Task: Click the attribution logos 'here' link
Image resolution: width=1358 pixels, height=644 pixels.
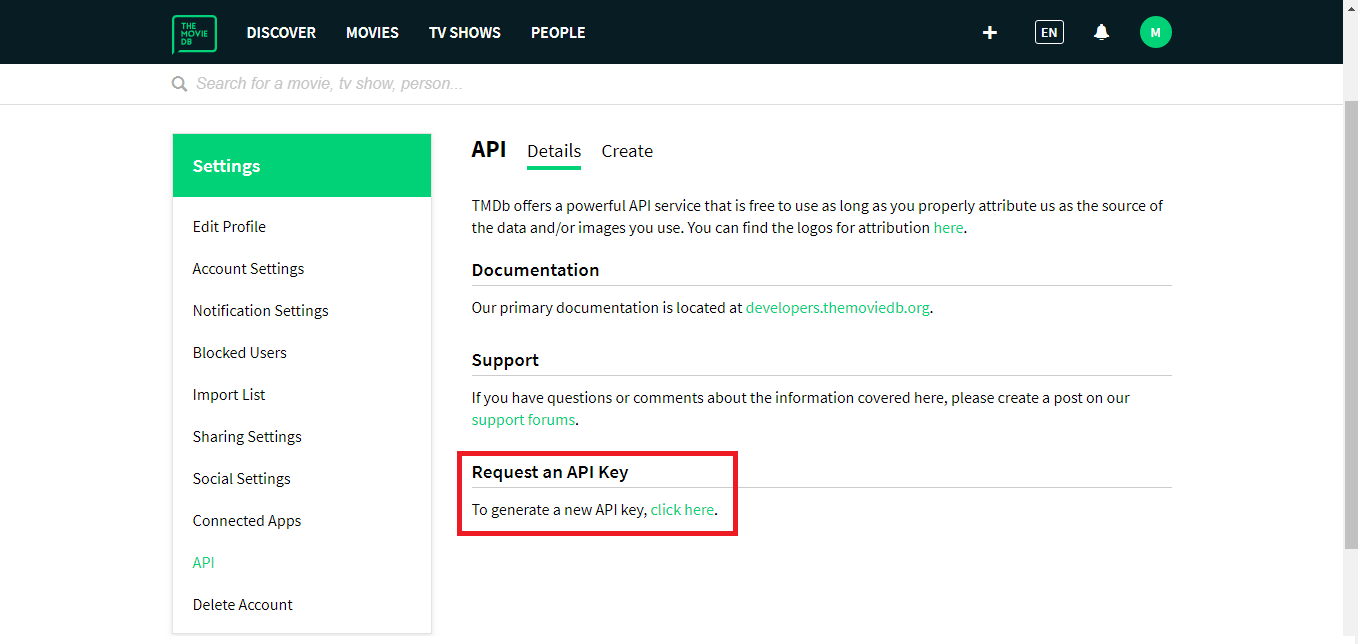Action: (948, 228)
